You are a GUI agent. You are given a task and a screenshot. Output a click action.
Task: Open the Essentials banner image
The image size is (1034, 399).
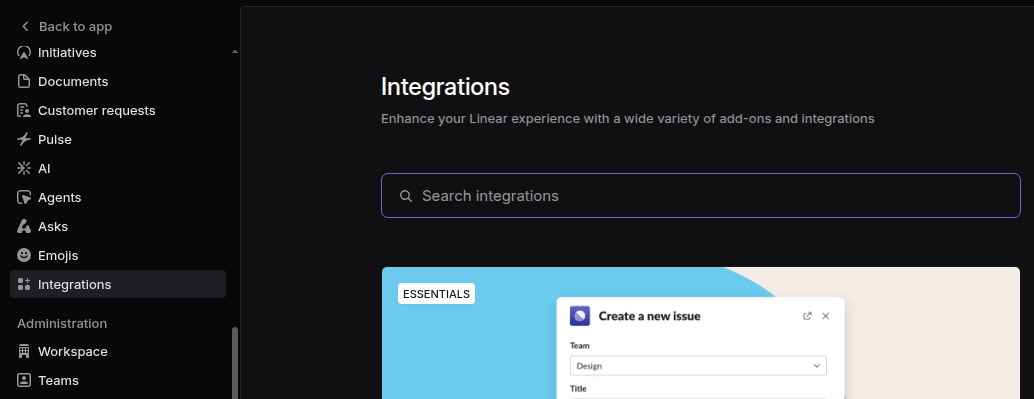(700, 333)
